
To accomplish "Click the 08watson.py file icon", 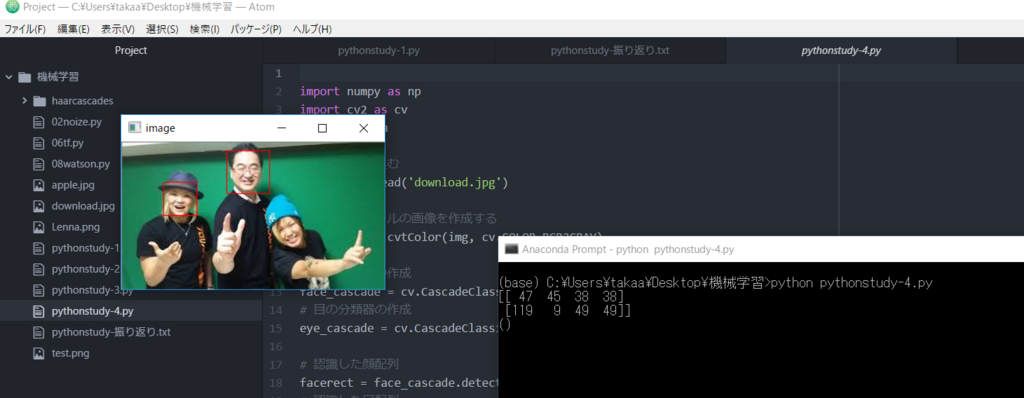I will (39, 163).
